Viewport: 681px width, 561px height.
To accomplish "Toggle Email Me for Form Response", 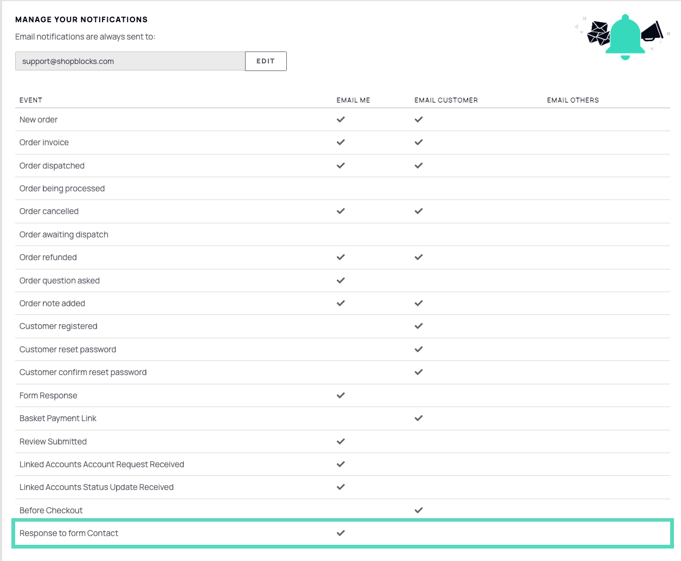I will (341, 395).
